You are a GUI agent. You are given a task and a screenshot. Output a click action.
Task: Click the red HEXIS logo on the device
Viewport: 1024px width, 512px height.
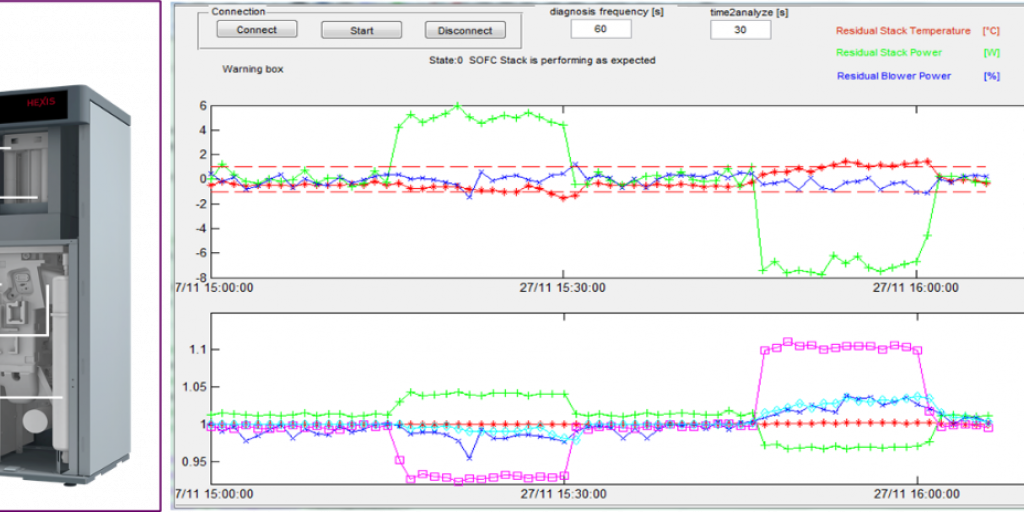pos(42,101)
